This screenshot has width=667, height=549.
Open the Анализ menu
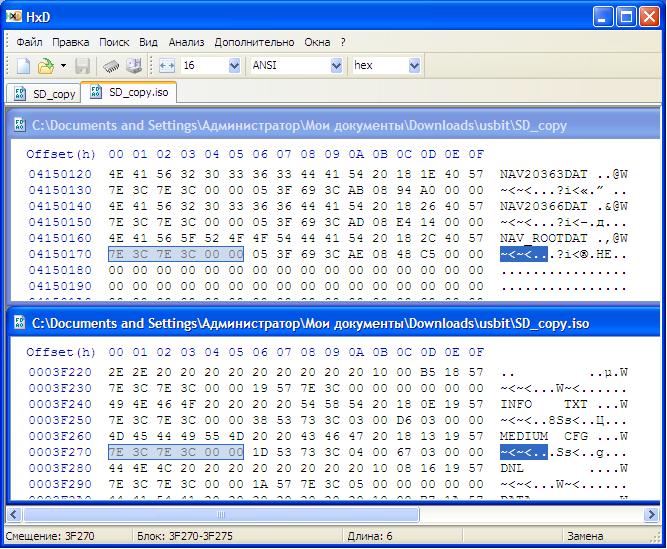[x=186, y=43]
